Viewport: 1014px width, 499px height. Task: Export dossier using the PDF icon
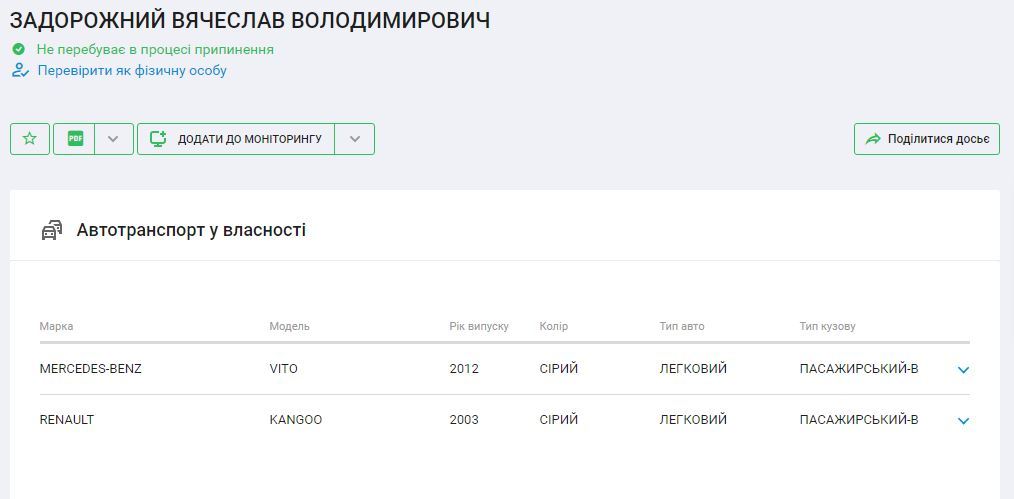pyautogui.click(x=76, y=139)
